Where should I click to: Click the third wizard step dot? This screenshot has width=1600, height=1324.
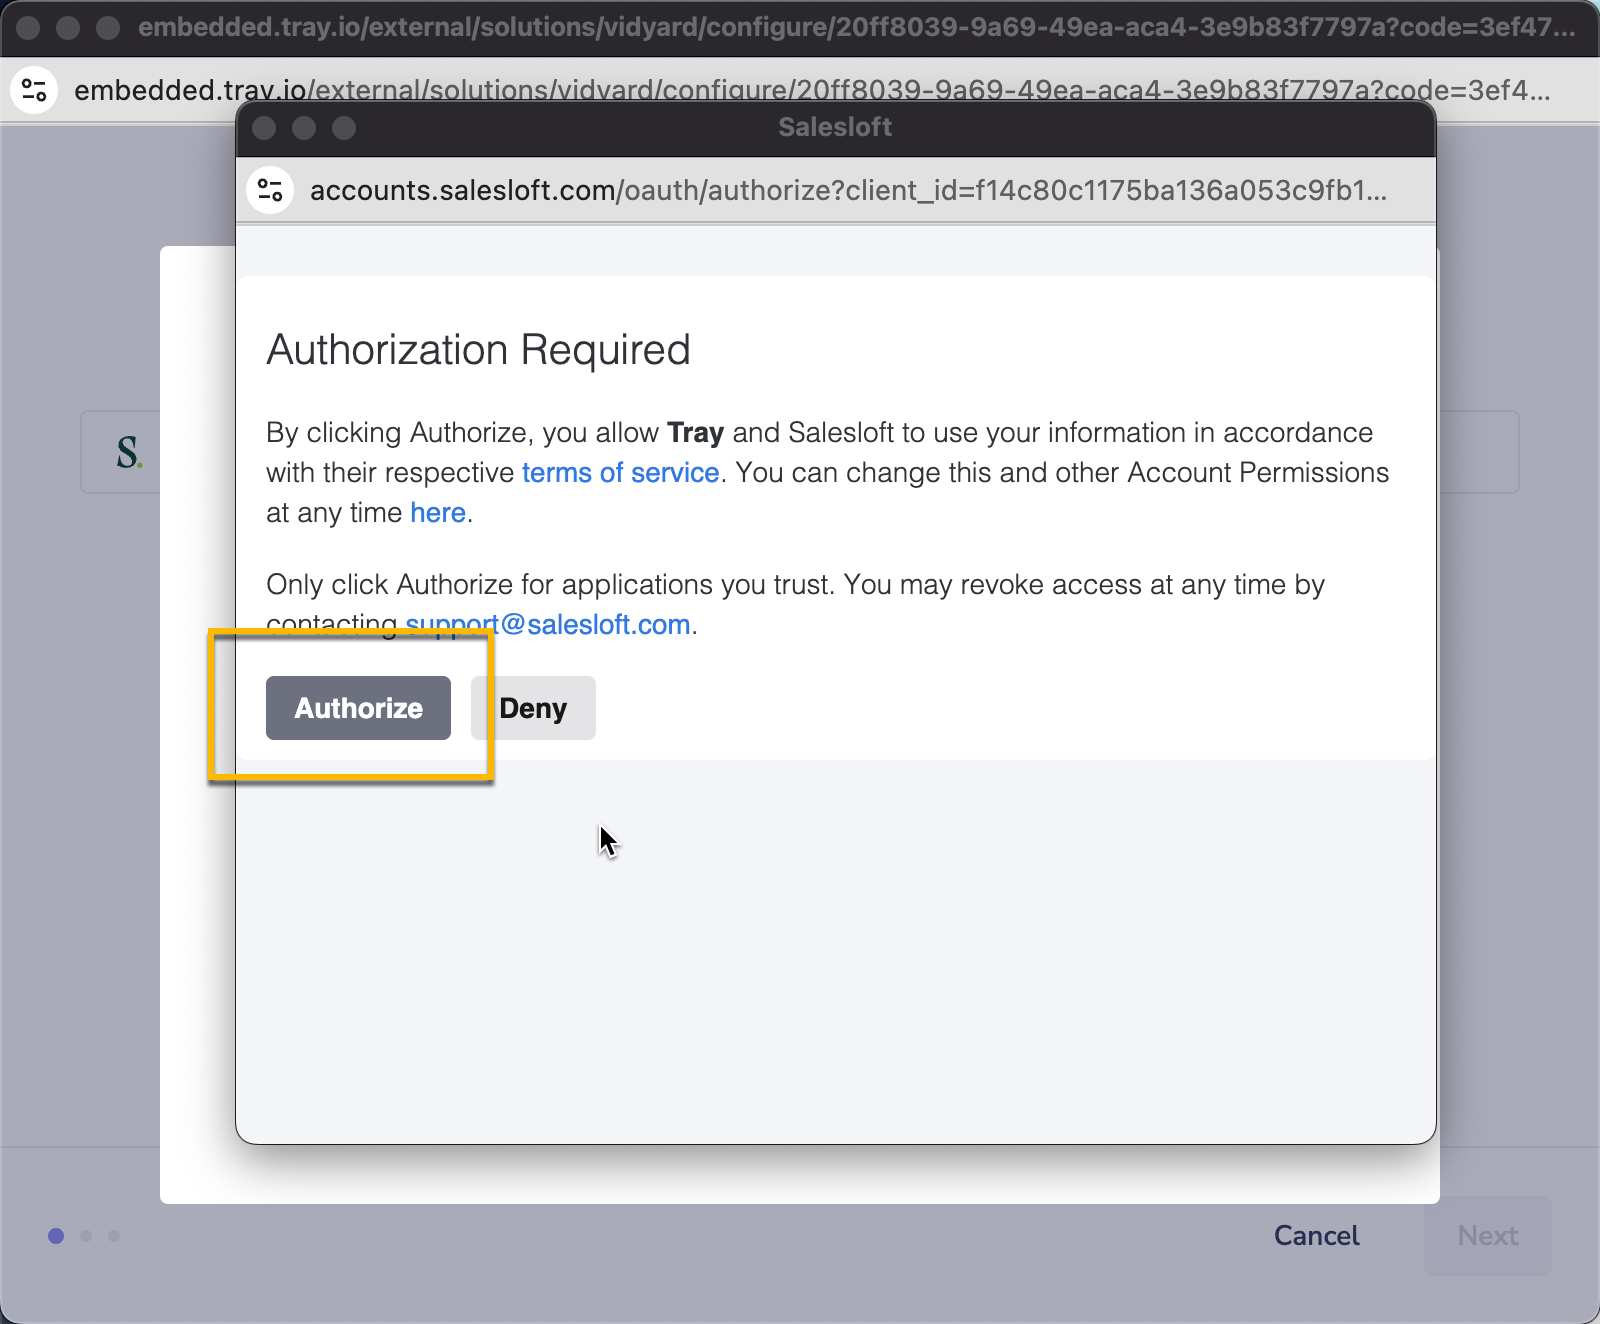114,1236
